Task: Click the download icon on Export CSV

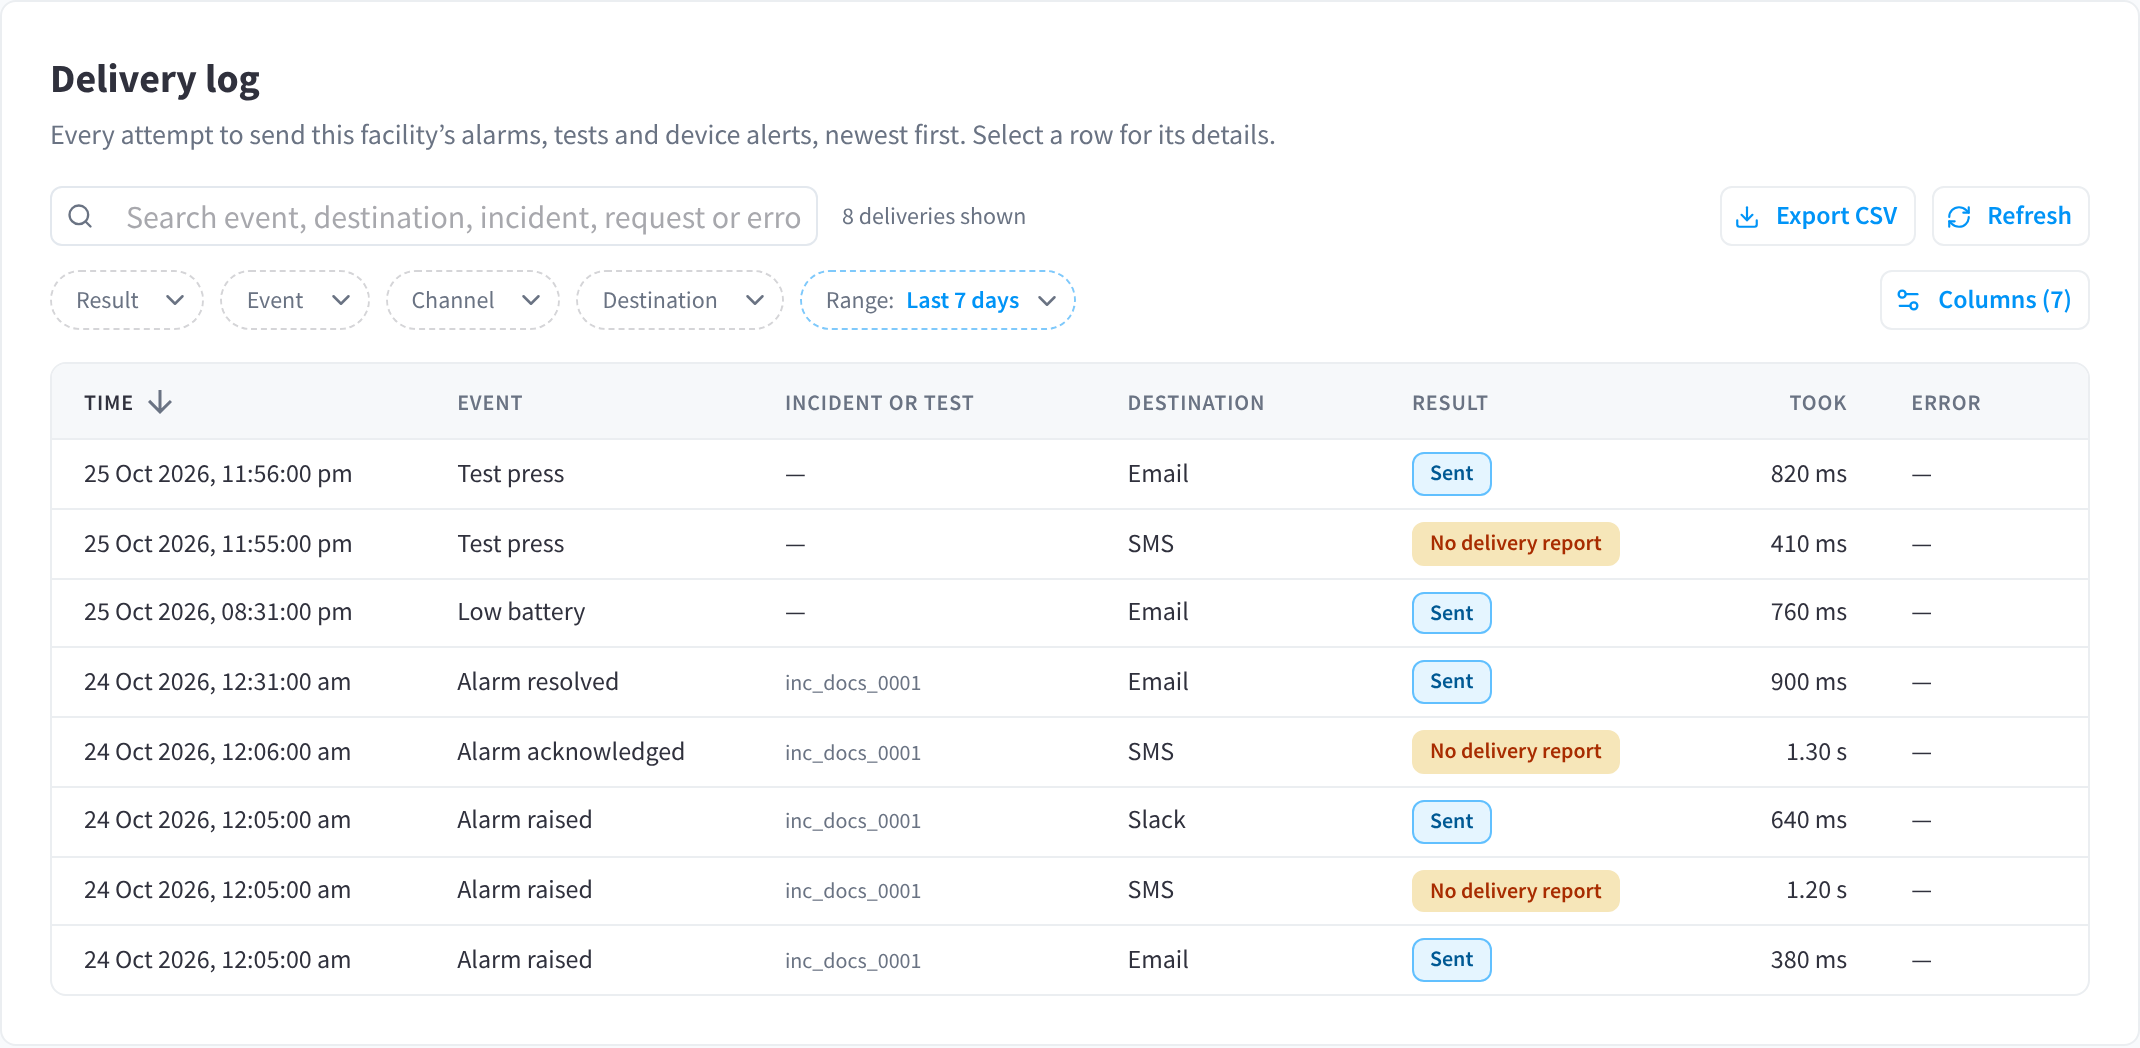Action: [1747, 217]
